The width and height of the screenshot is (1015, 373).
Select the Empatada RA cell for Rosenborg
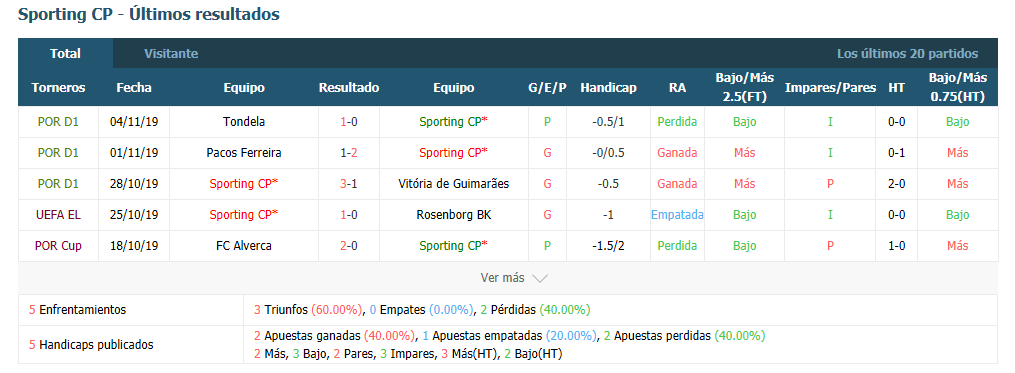[677, 215]
